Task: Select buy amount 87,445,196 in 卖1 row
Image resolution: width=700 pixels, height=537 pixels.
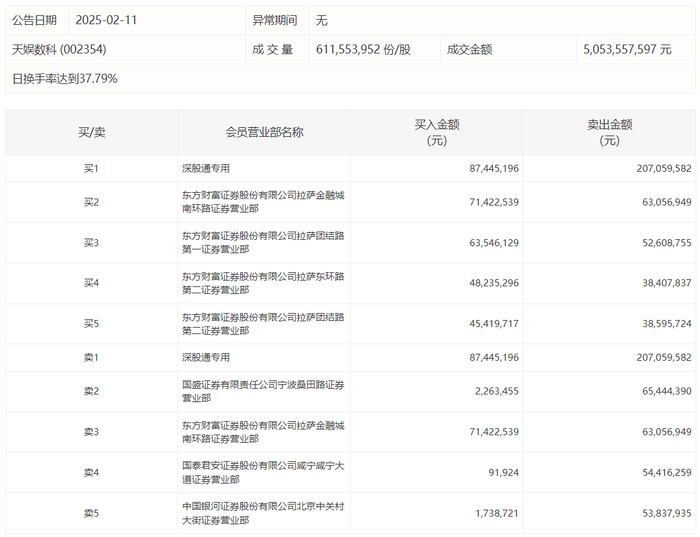Action: coord(494,357)
